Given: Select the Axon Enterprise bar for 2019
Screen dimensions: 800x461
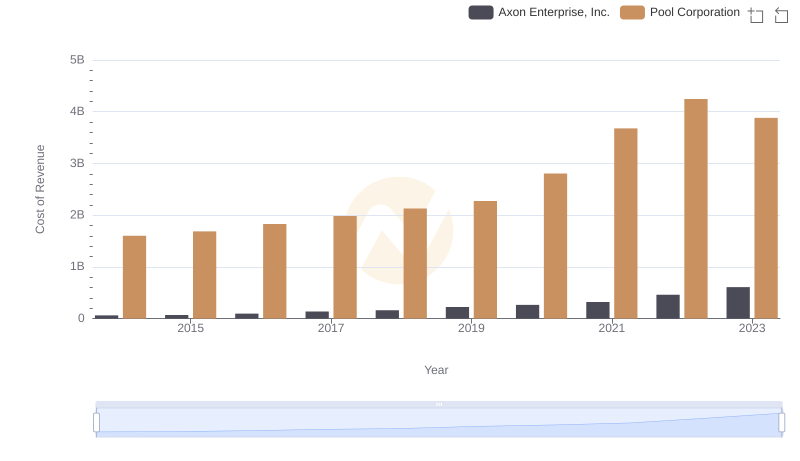Looking at the screenshot, I should (x=457, y=313).
